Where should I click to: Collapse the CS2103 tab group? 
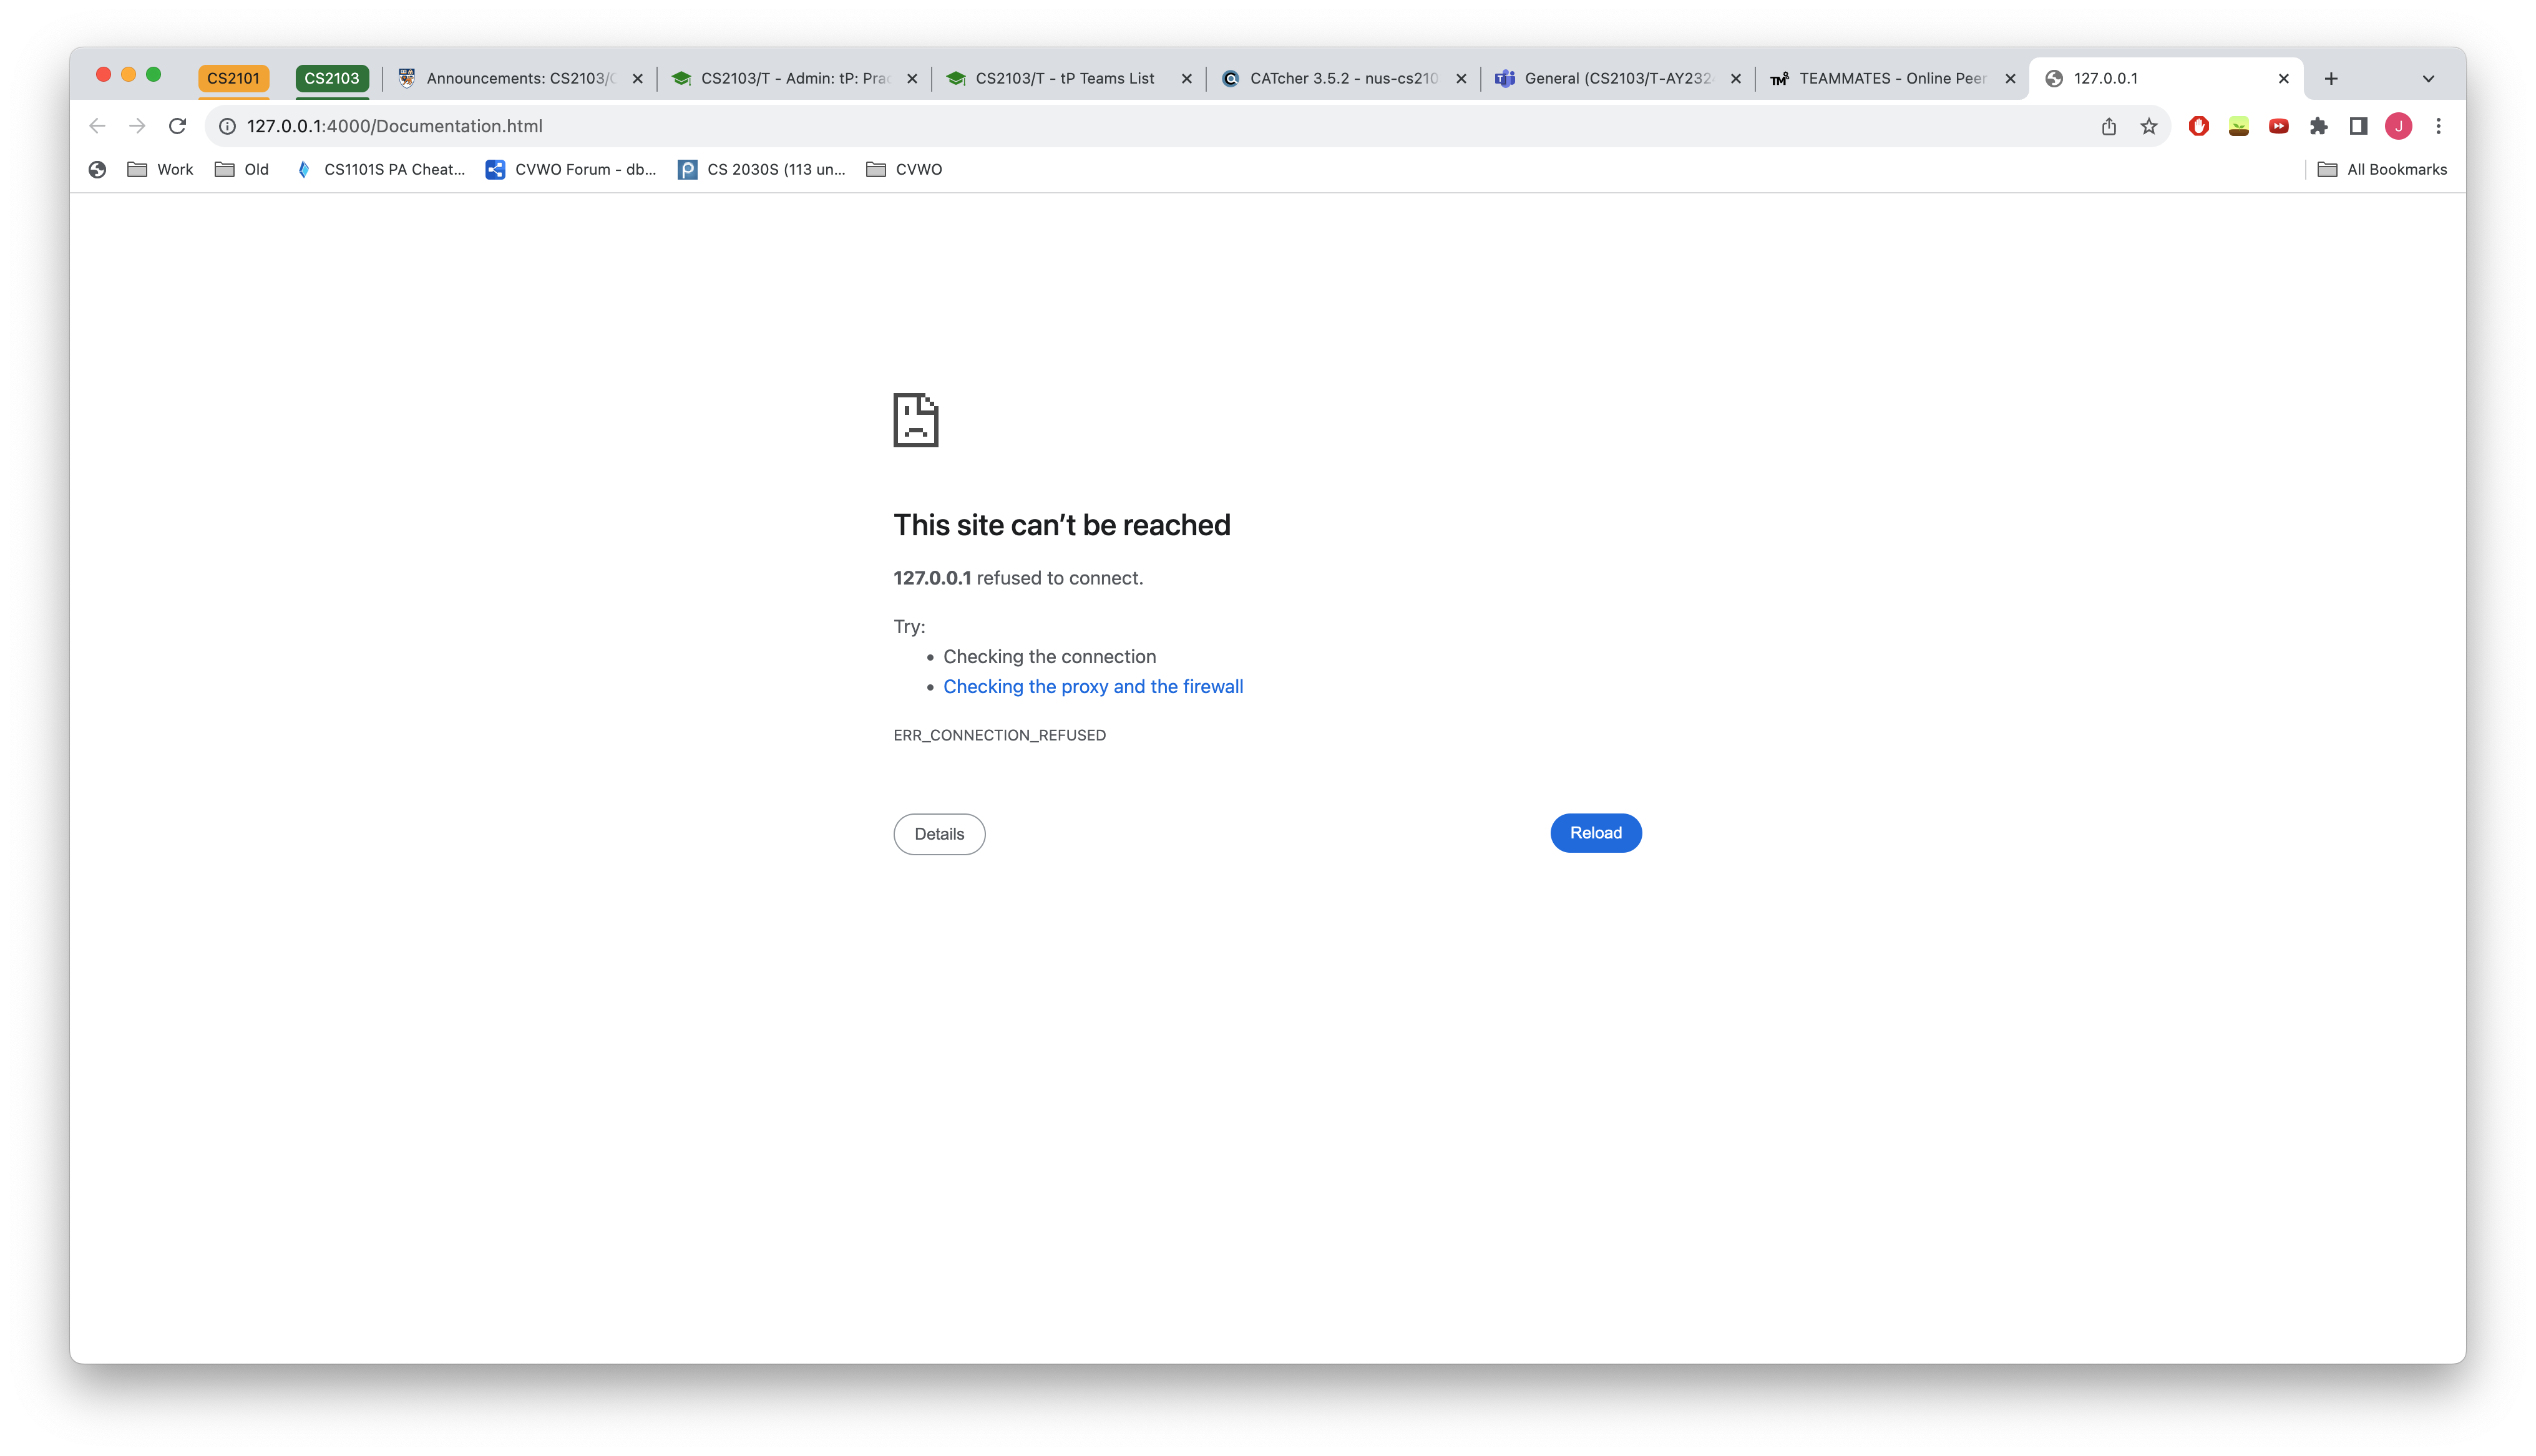pos(331,78)
